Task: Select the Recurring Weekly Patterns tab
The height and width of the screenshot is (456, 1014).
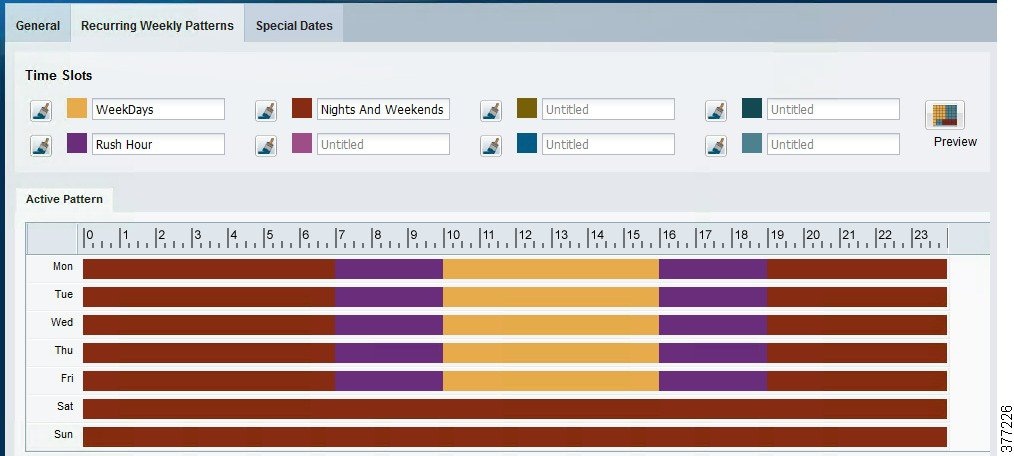Action: [157, 26]
